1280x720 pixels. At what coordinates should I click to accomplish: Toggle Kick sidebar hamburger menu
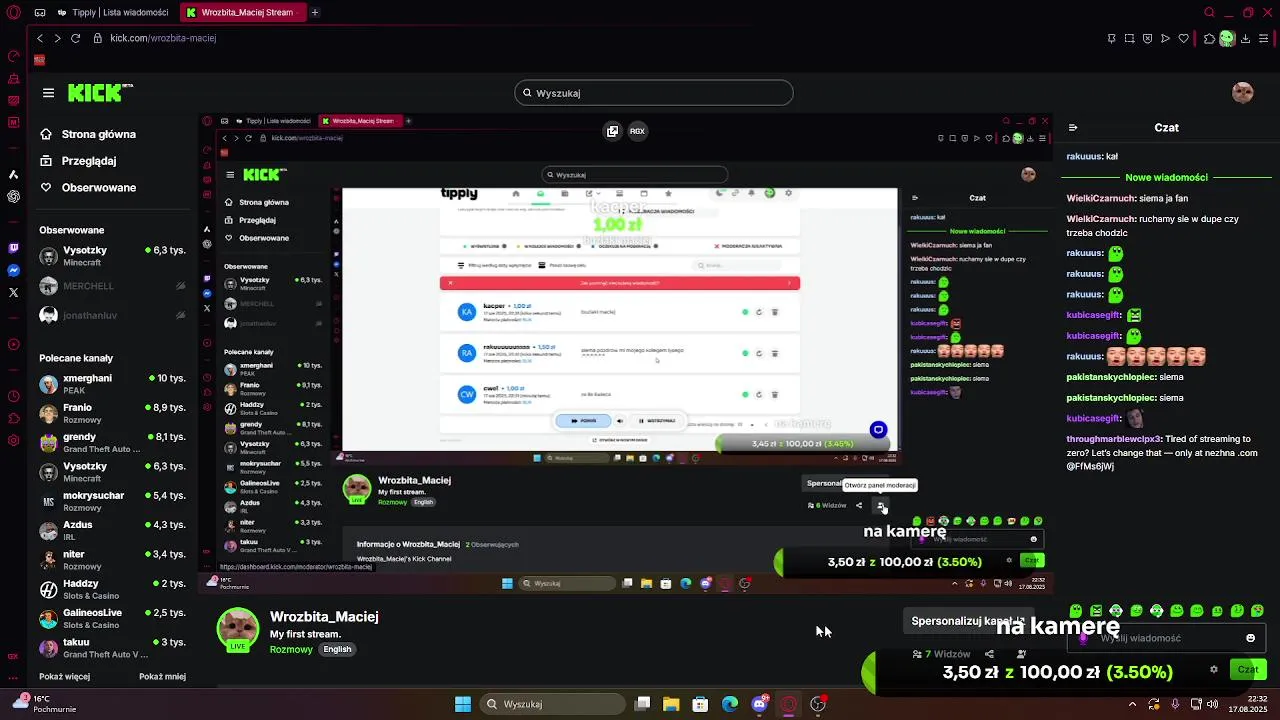[x=48, y=93]
